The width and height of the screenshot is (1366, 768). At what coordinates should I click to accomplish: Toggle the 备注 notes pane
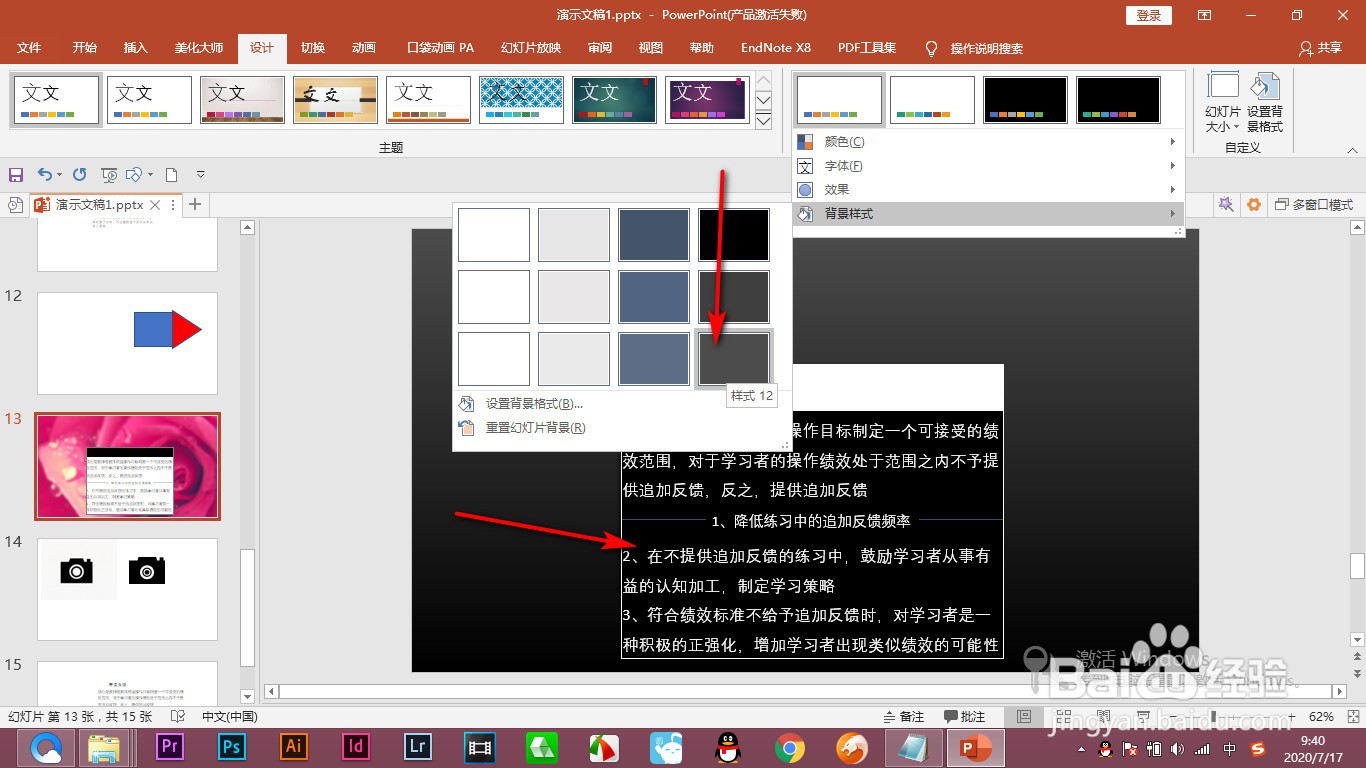(904, 717)
